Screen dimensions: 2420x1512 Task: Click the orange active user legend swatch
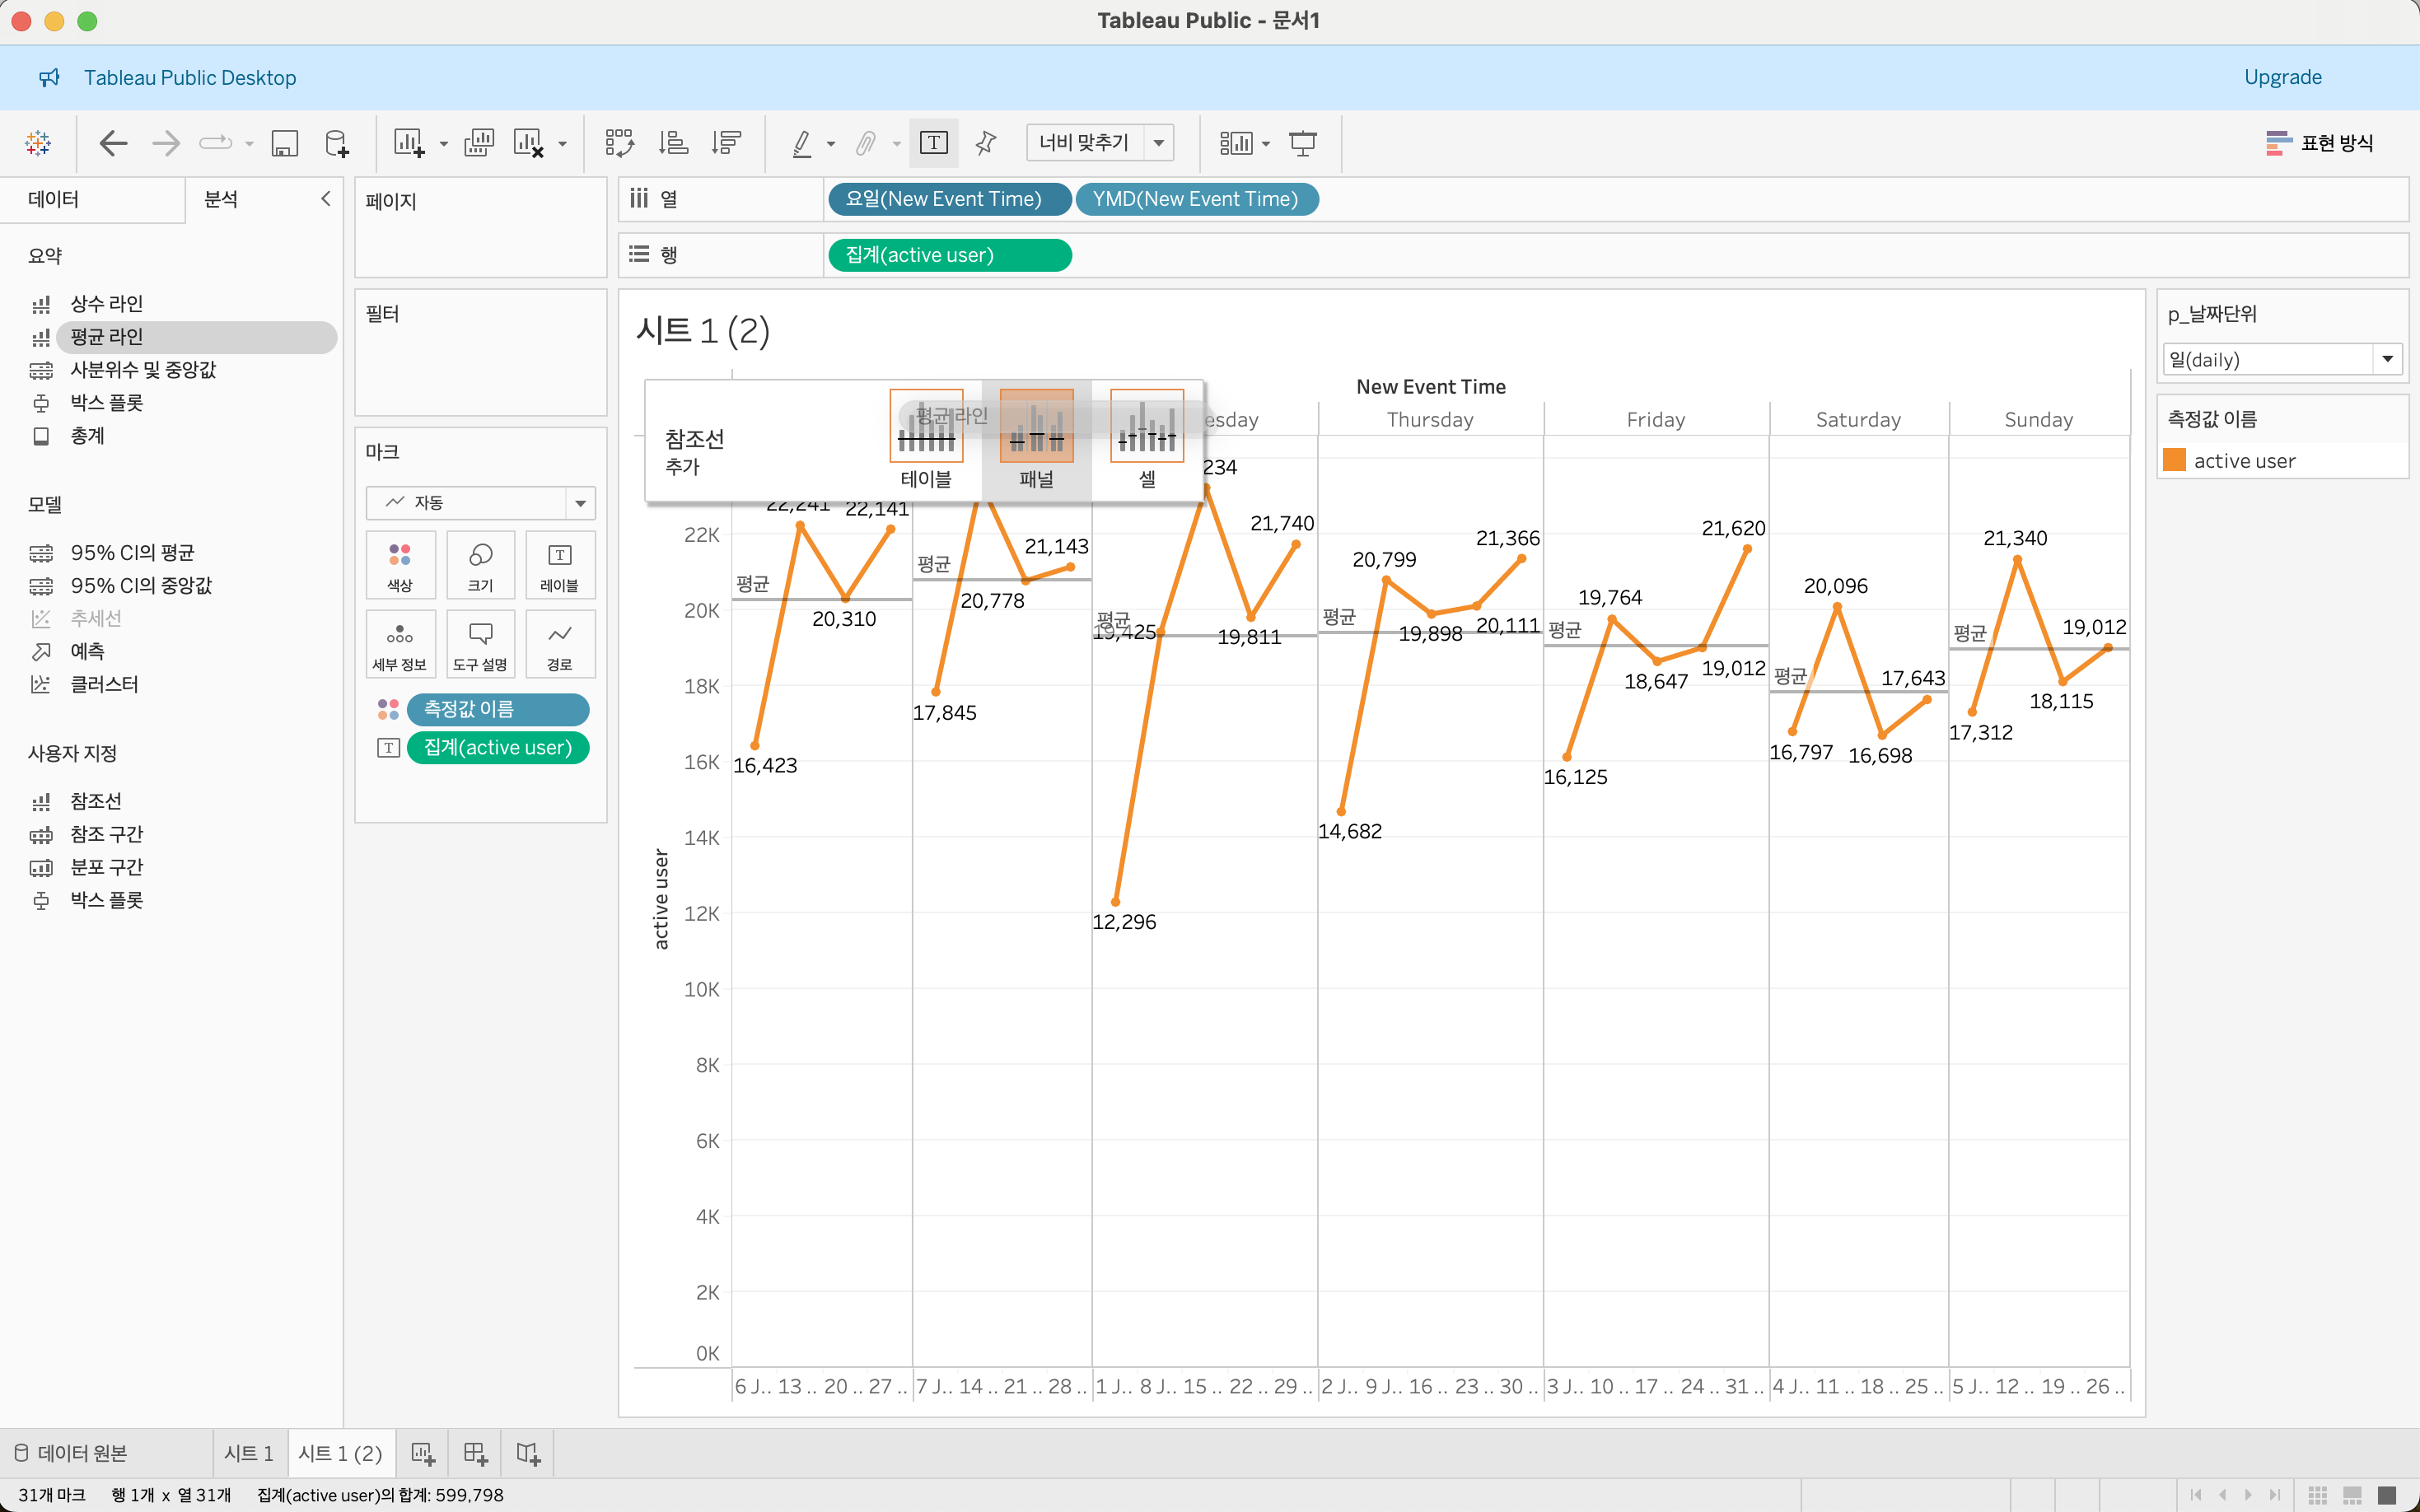(2174, 460)
